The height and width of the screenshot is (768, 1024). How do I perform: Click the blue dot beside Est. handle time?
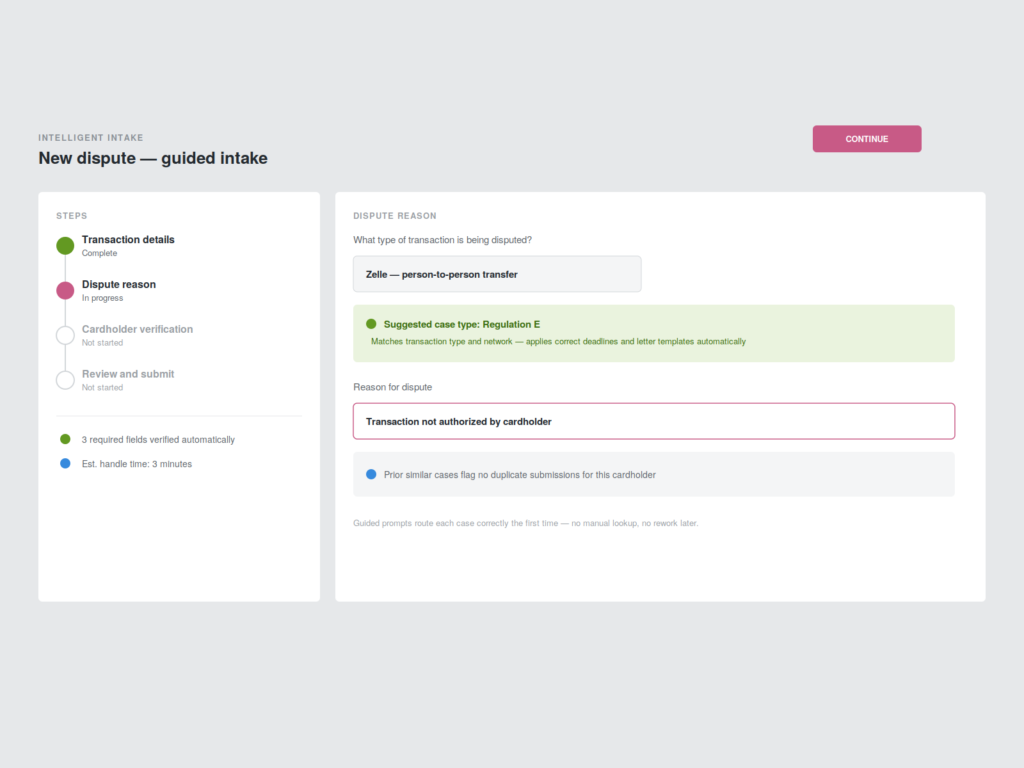pyautogui.click(x=65, y=464)
